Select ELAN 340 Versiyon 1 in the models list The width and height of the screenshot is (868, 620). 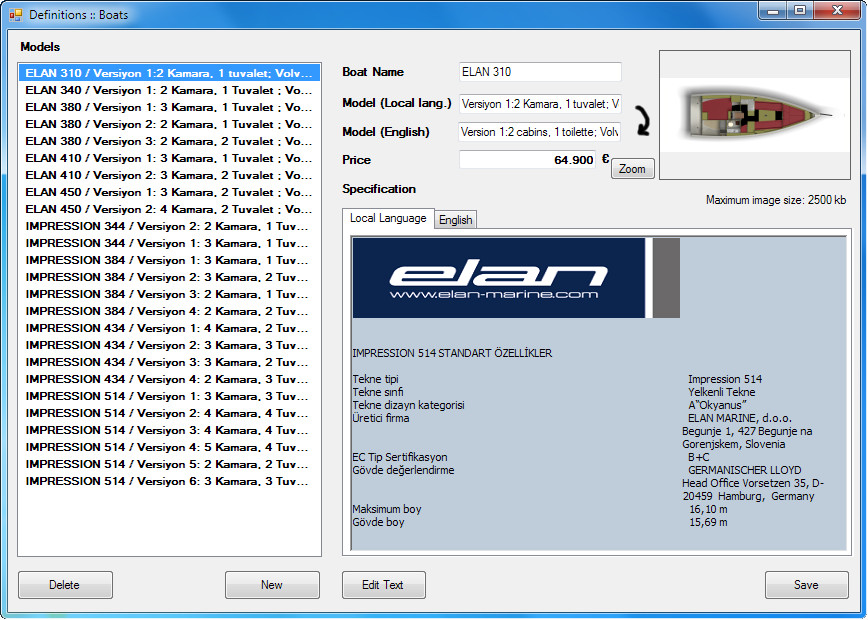168,91
